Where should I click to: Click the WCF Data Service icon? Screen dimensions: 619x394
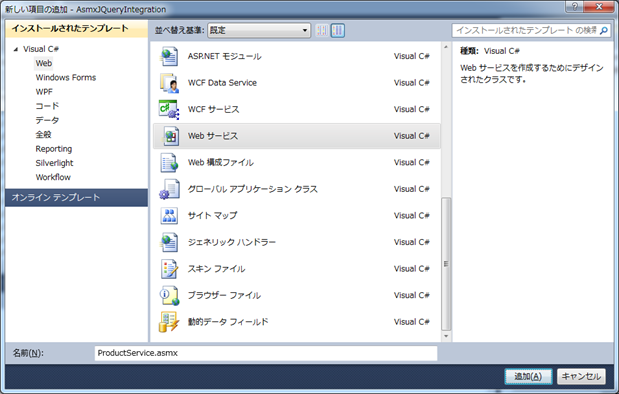tap(169, 83)
